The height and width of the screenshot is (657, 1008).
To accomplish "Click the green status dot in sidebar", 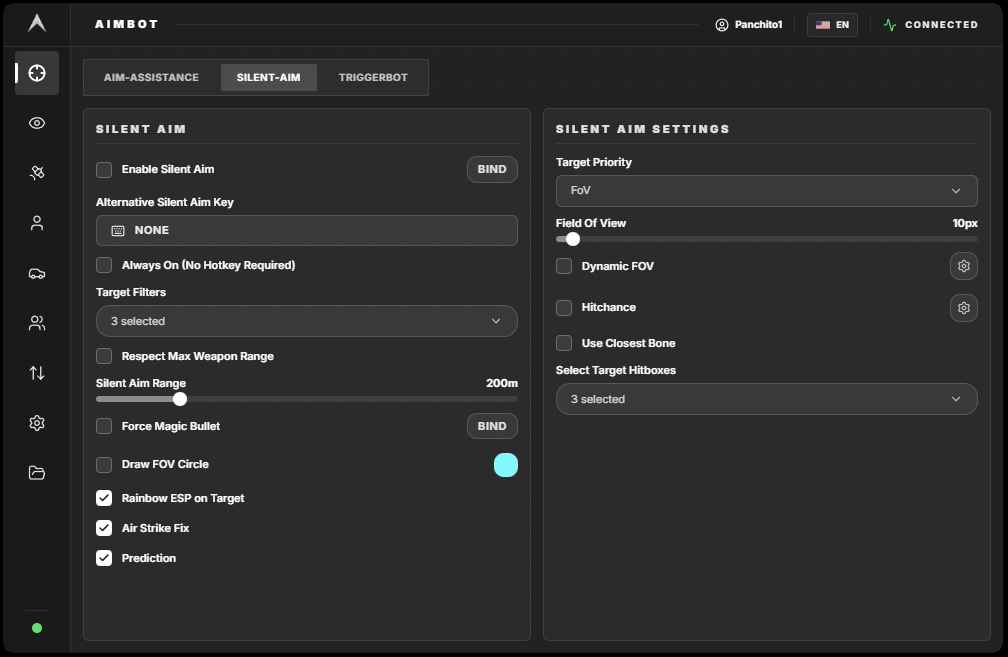I will point(37,628).
